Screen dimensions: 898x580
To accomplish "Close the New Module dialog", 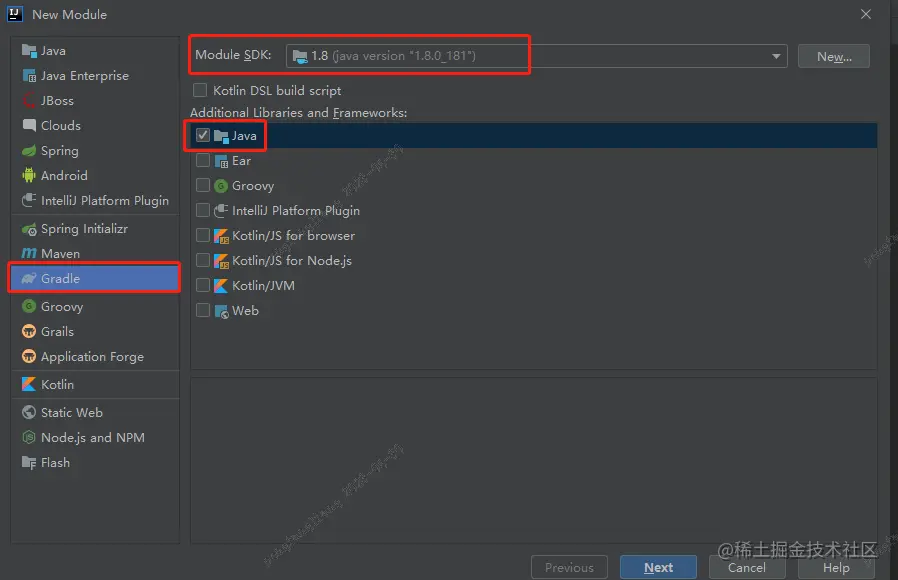I will [x=866, y=14].
